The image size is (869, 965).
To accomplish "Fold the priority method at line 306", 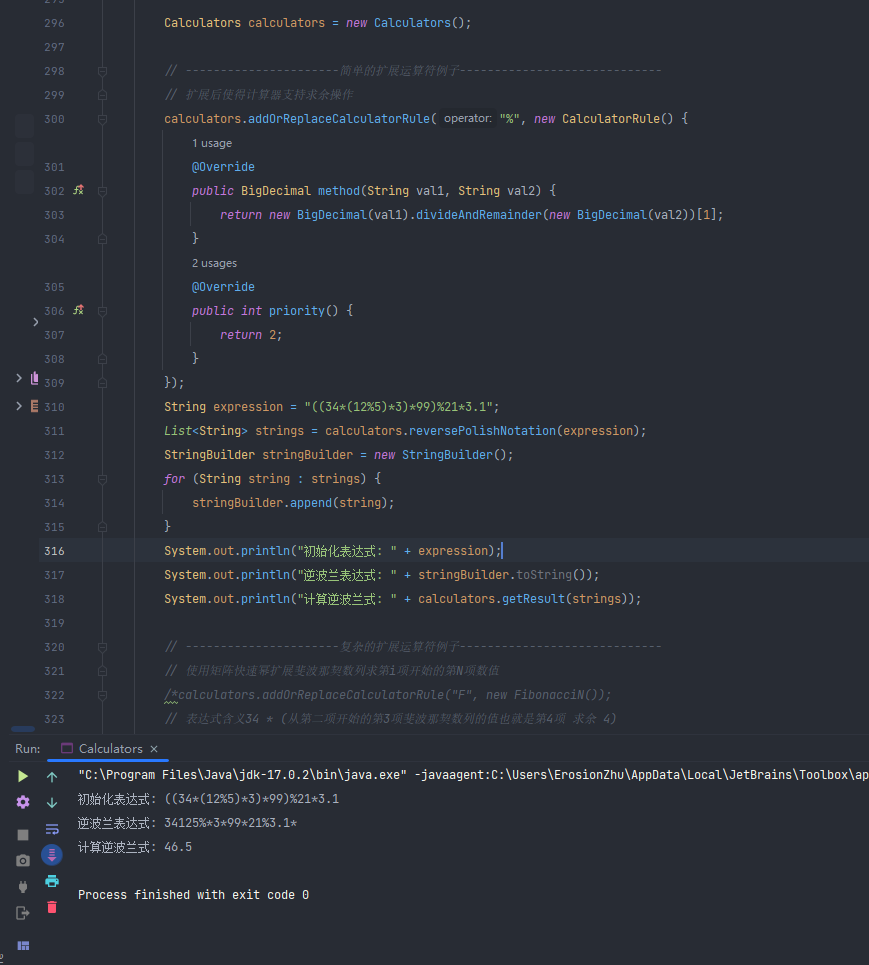I will click(x=102, y=311).
